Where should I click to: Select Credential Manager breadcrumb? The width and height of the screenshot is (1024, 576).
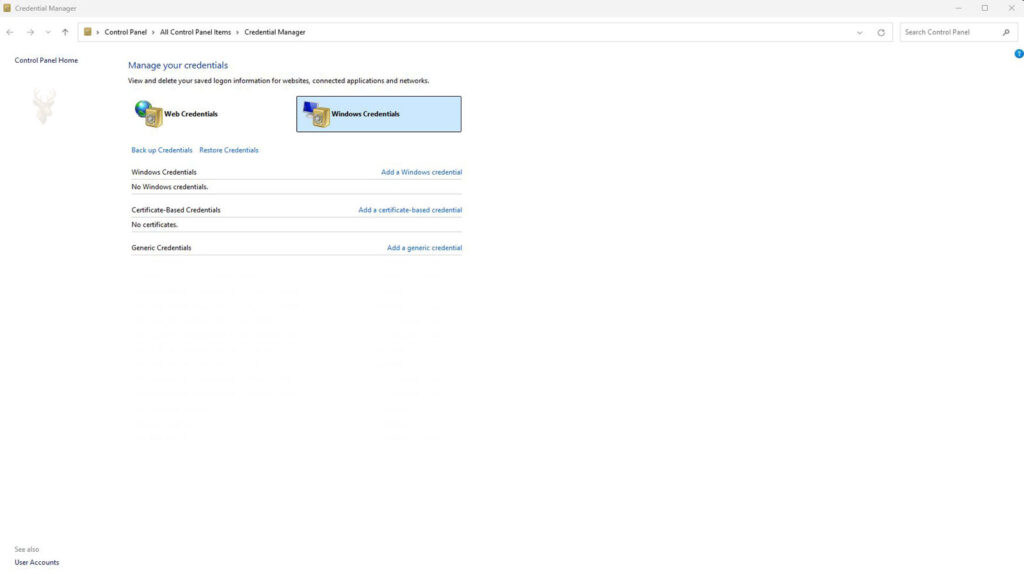coord(274,32)
